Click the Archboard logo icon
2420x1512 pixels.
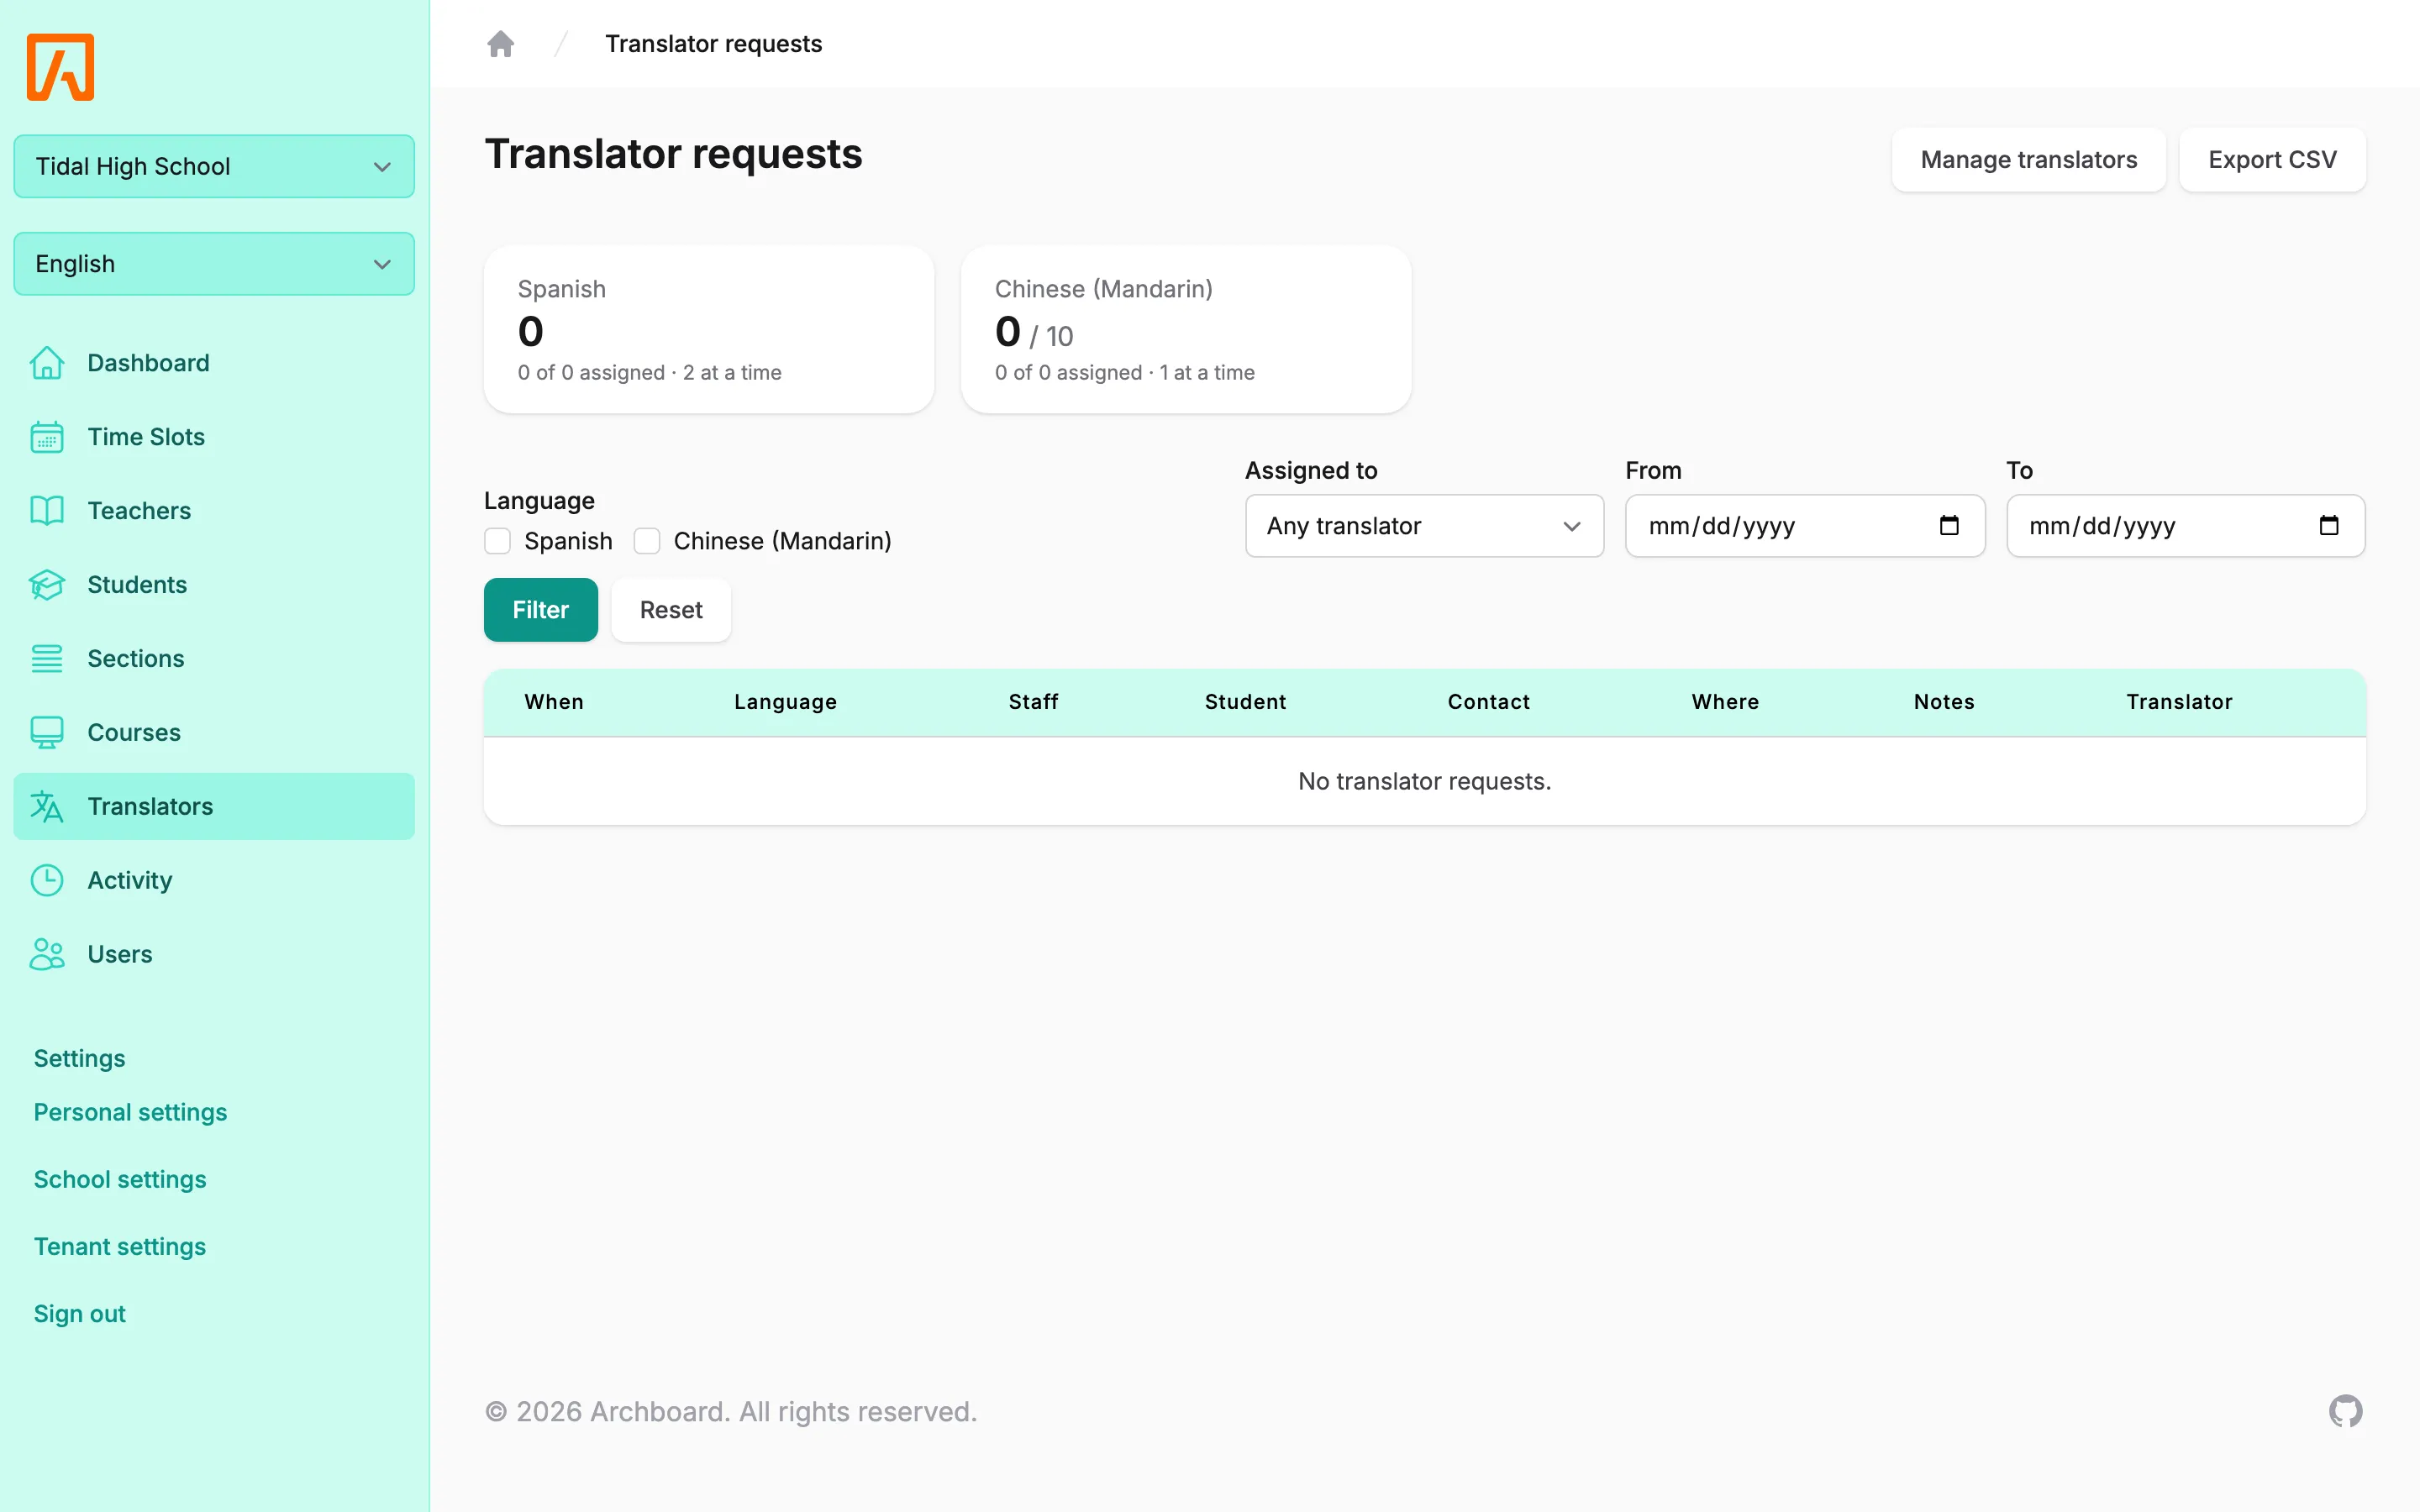click(x=60, y=67)
